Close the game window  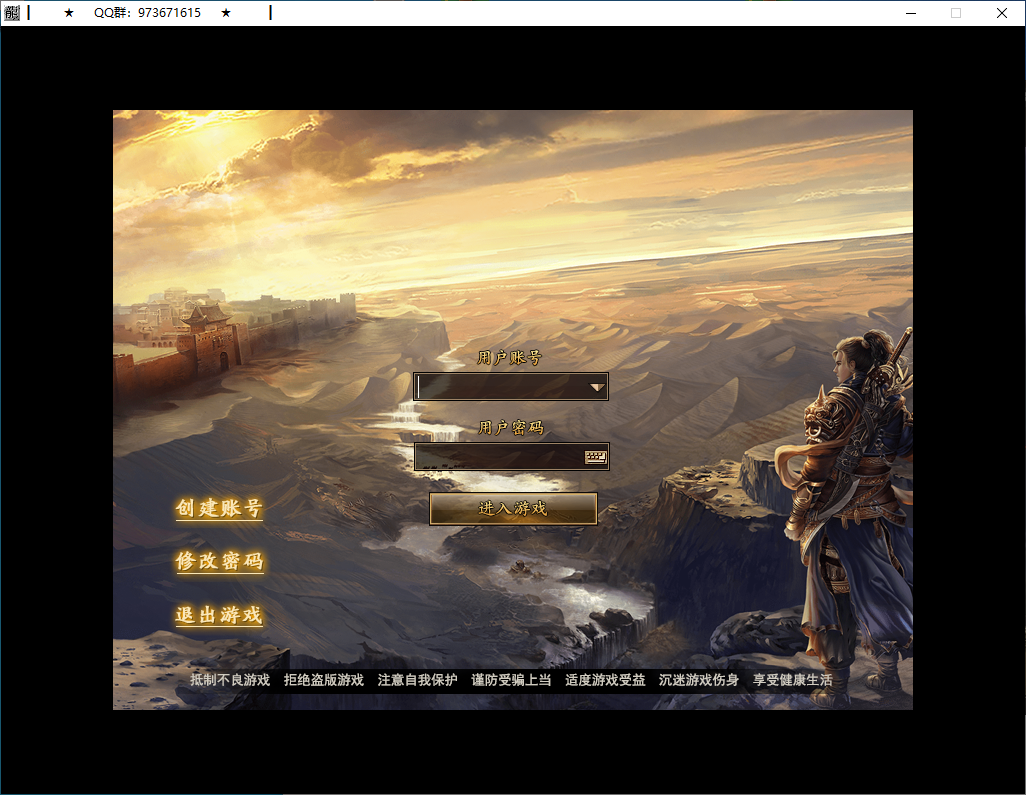(x=1002, y=13)
